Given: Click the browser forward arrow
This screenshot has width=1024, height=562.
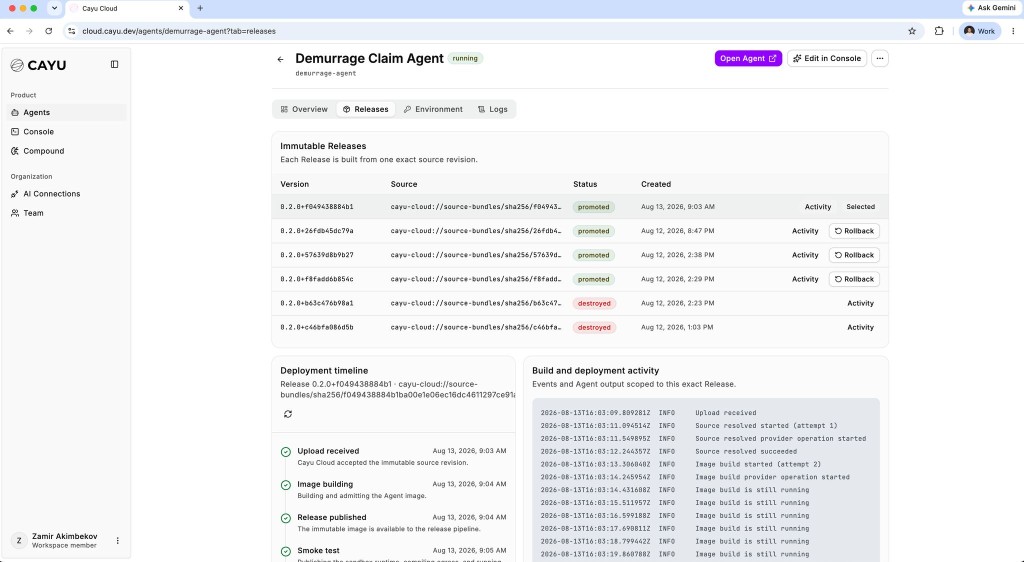Looking at the screenshot, I should [x=29, y=31].
